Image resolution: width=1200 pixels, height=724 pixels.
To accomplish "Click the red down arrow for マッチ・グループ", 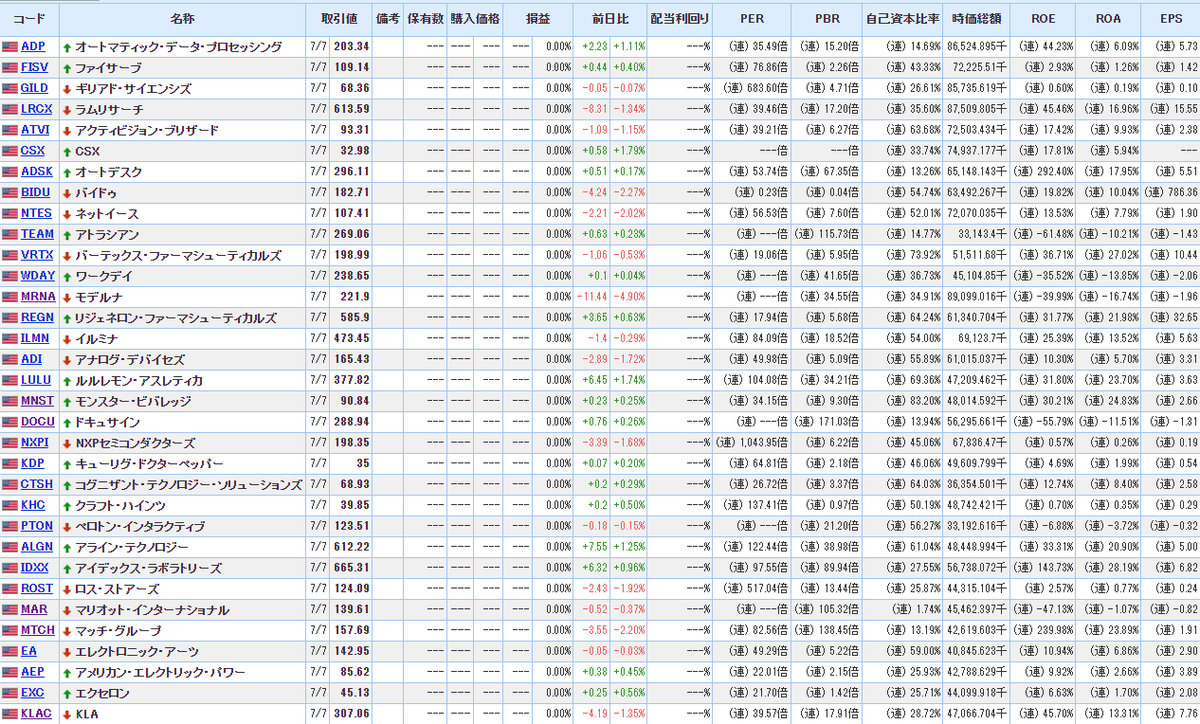I will (67, 631).
